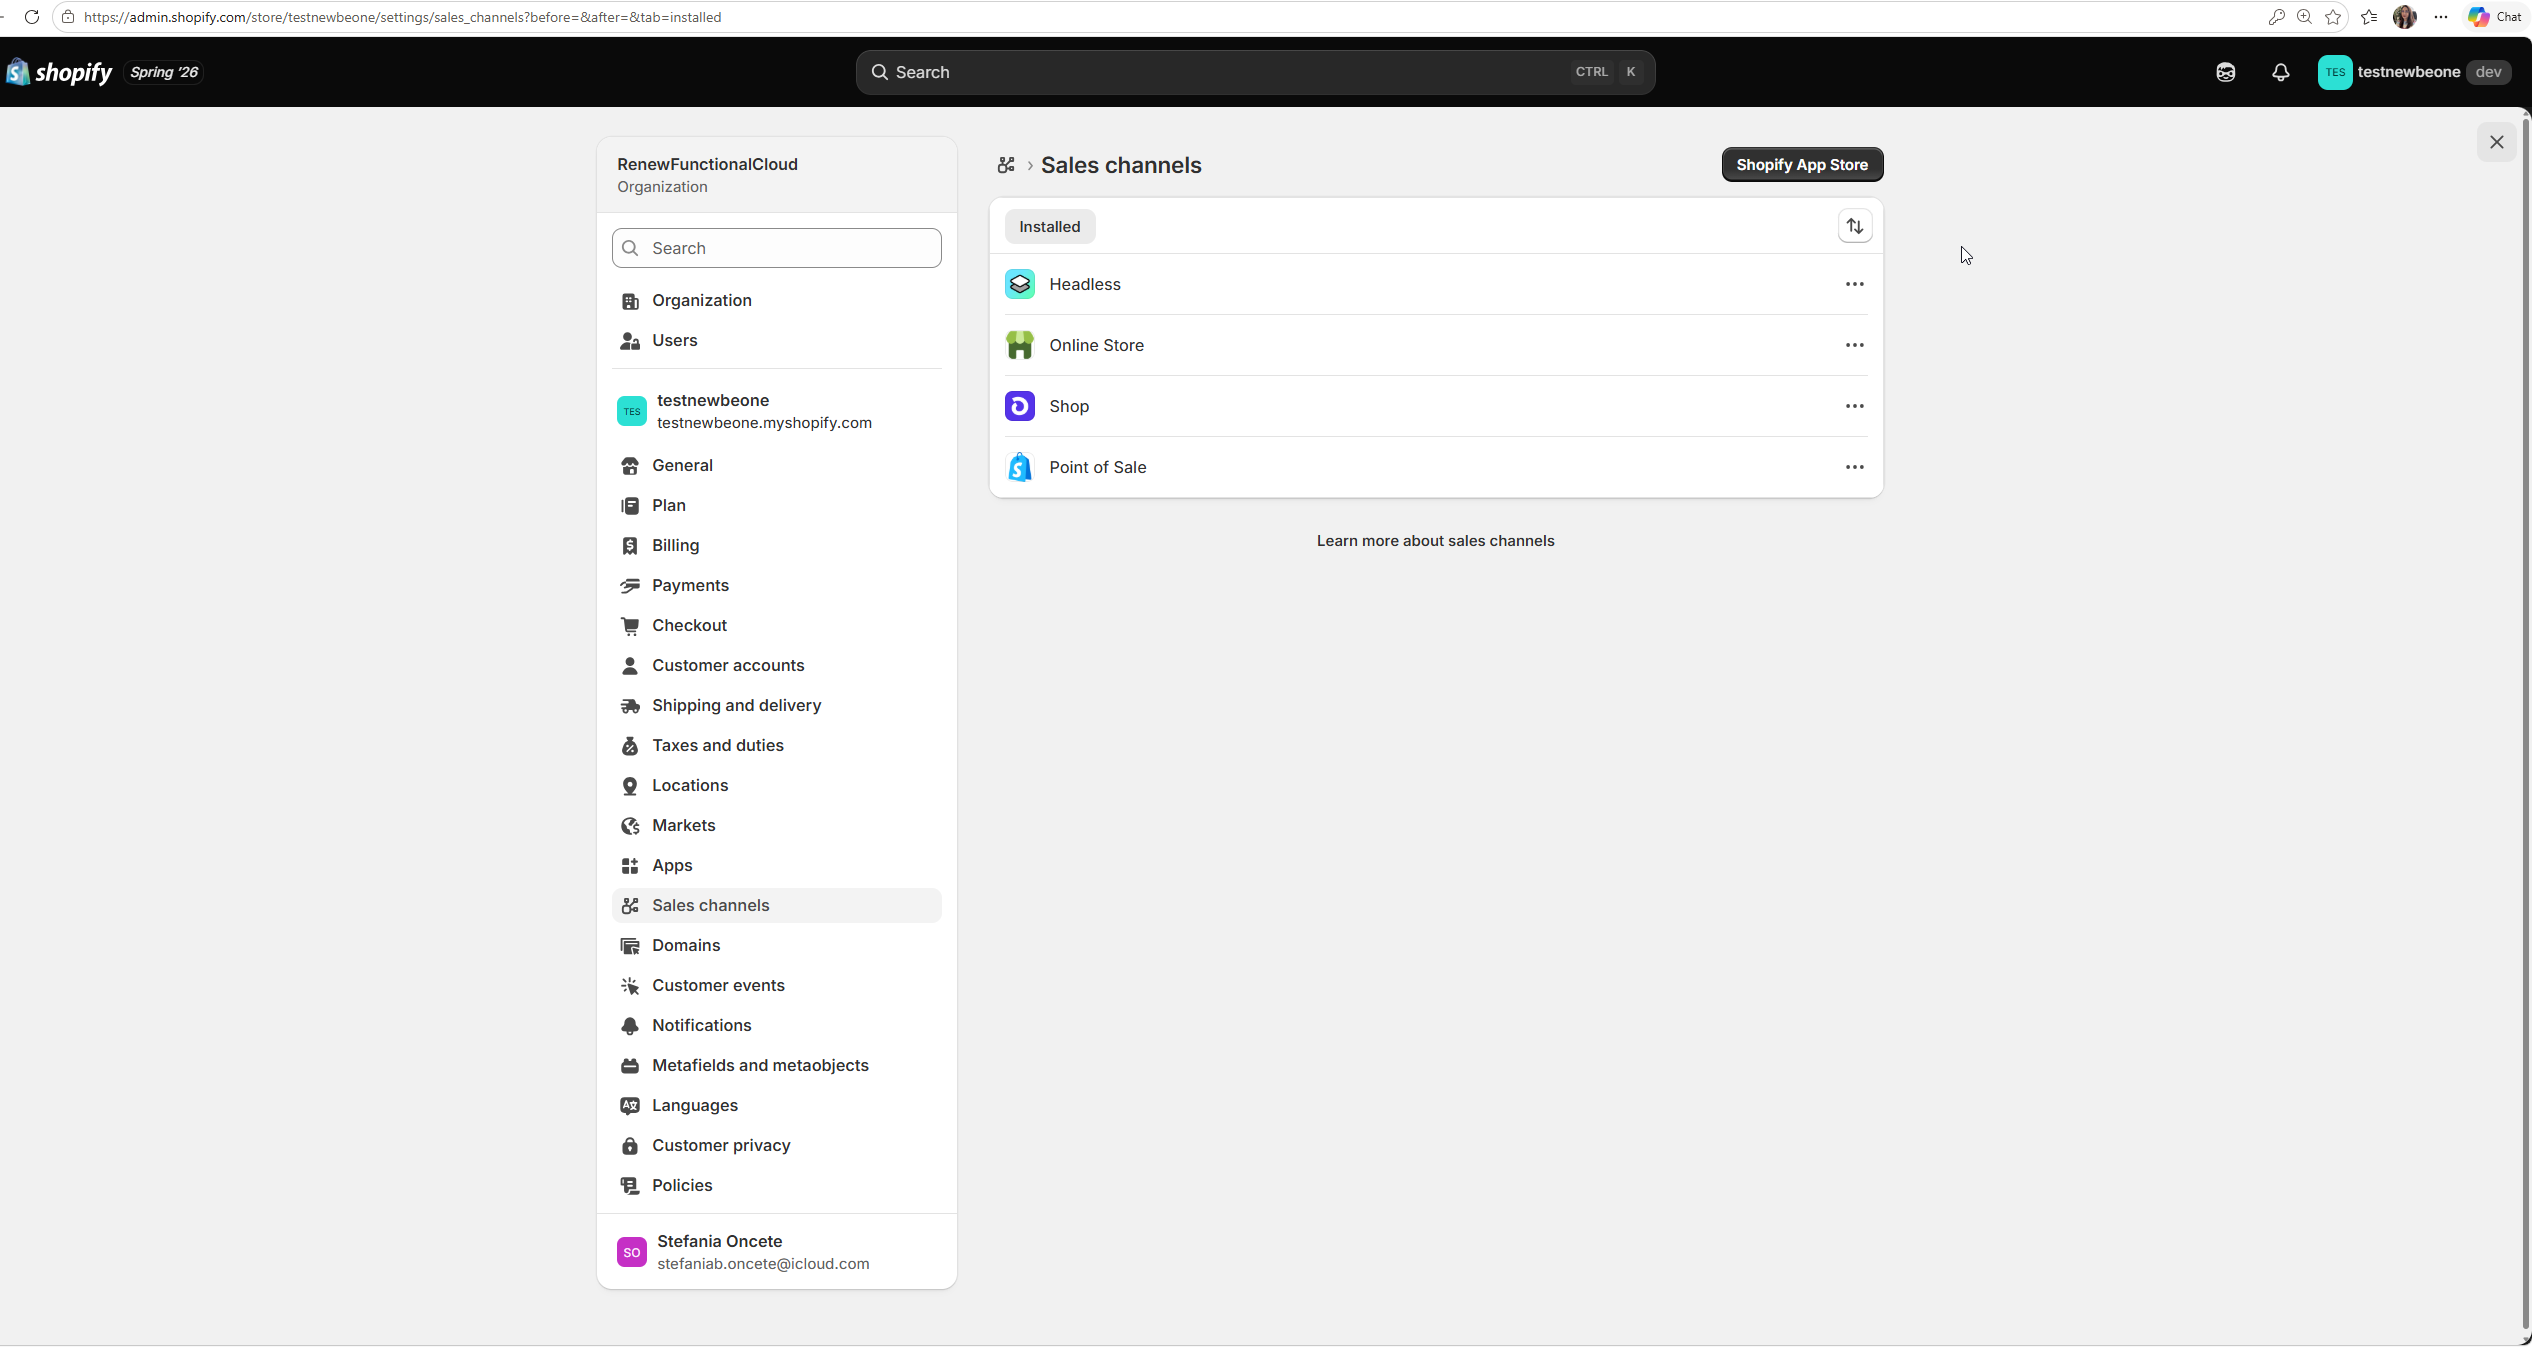Screen dimensions: 2532x1349
Task: Click the browser address bar URL
Action: point(402,17)
